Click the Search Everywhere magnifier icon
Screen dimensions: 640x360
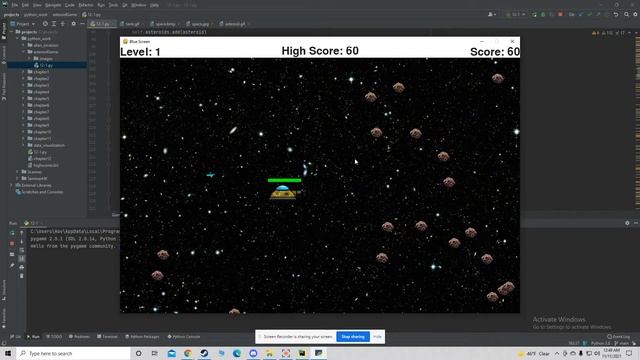click(627, 14)
